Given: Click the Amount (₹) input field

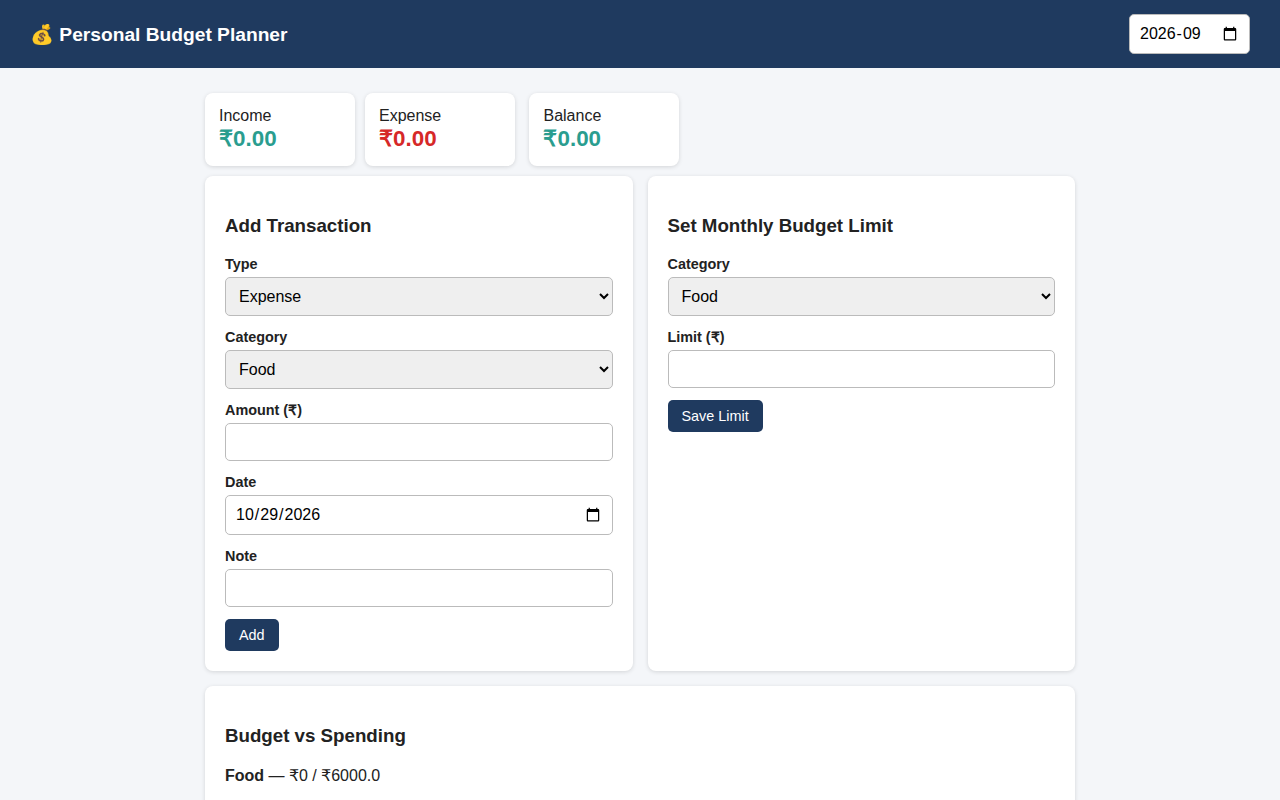Looking at the screenshot, I should click(x=419, y=442).
